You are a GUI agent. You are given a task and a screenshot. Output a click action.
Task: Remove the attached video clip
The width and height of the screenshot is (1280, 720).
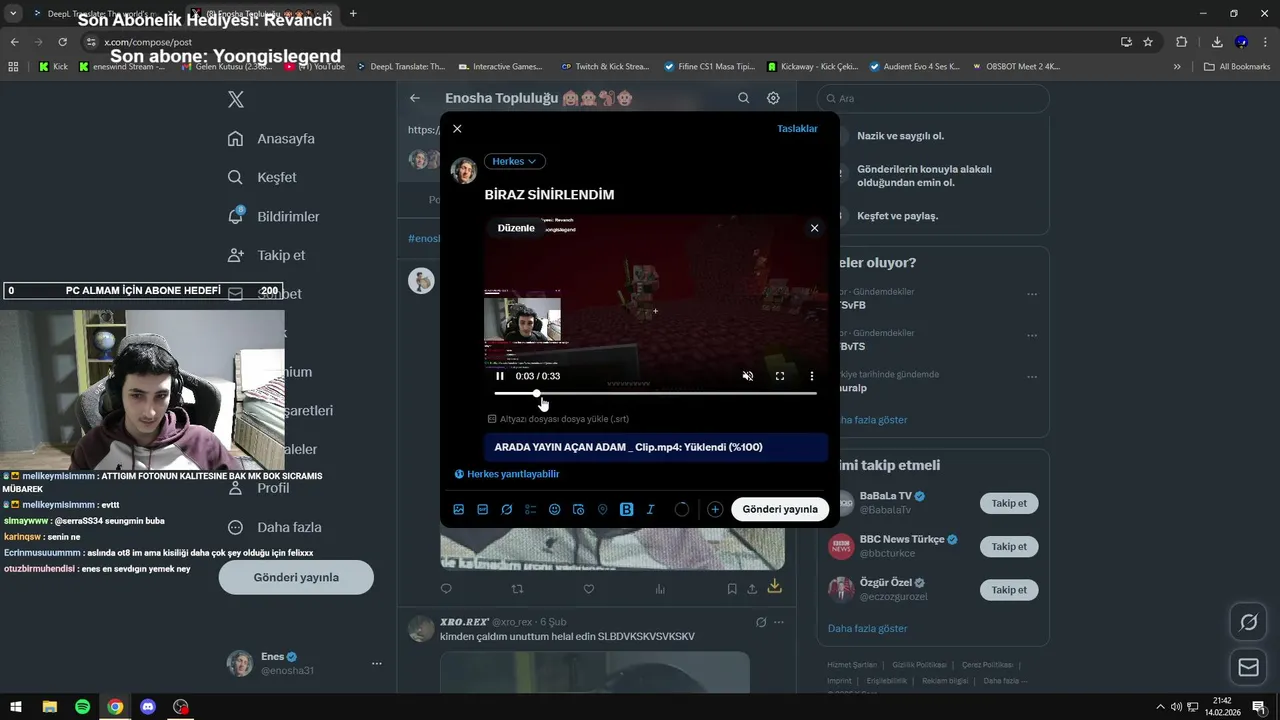tap(814, 228)
